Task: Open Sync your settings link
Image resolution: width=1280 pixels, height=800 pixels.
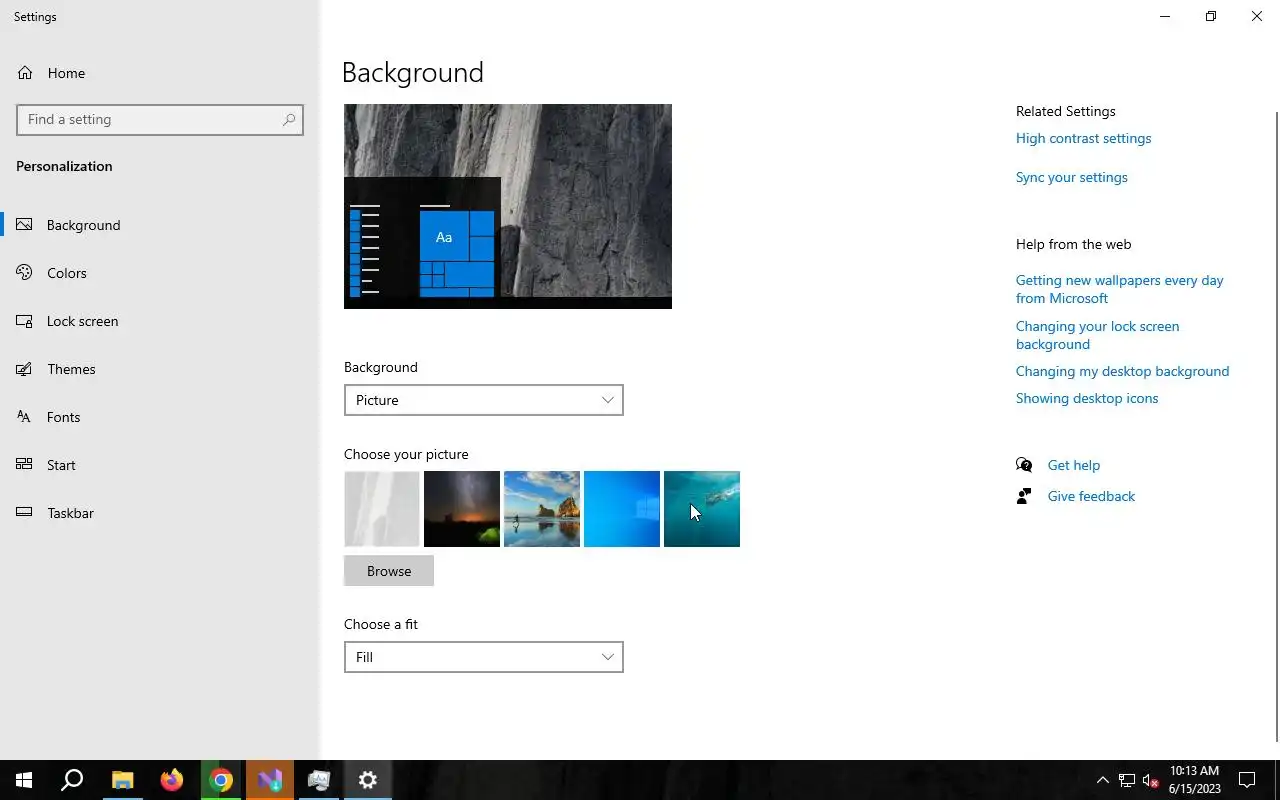Action: (x=1071, y=177)
